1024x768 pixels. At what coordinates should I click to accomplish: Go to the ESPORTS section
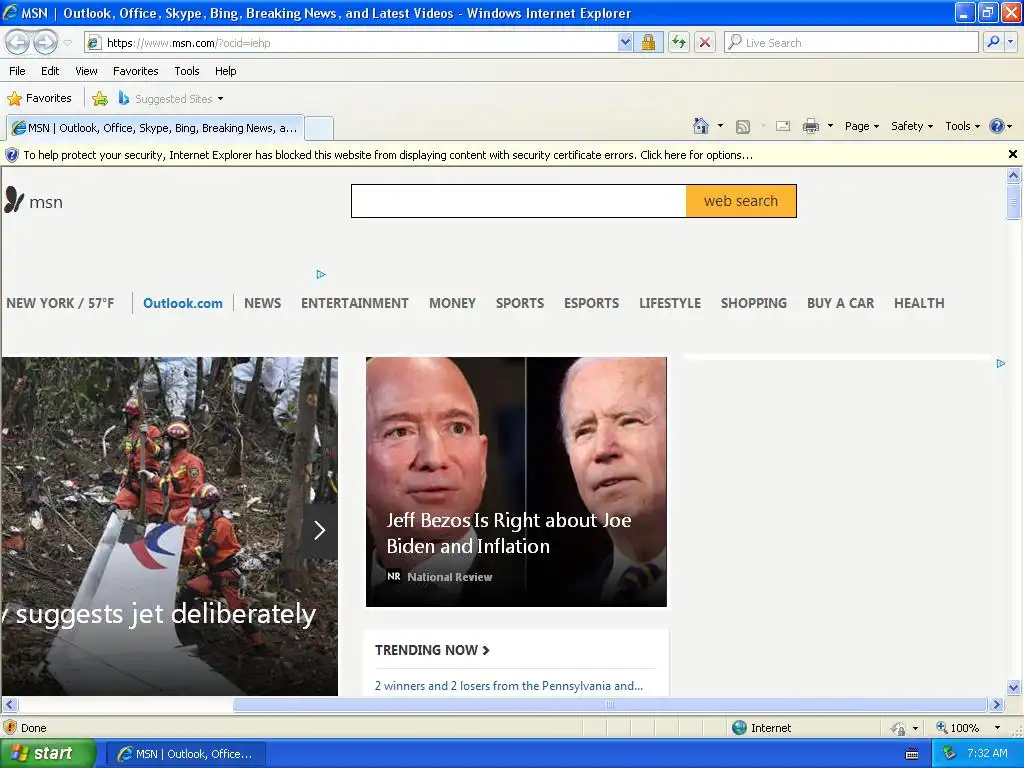pos(592,303)
